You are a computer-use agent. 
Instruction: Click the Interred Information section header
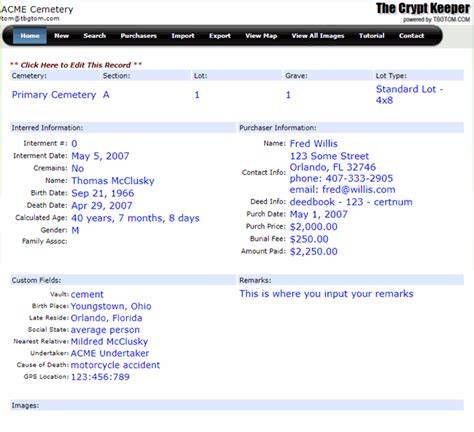pyautogui.click(x=123, y=128)
